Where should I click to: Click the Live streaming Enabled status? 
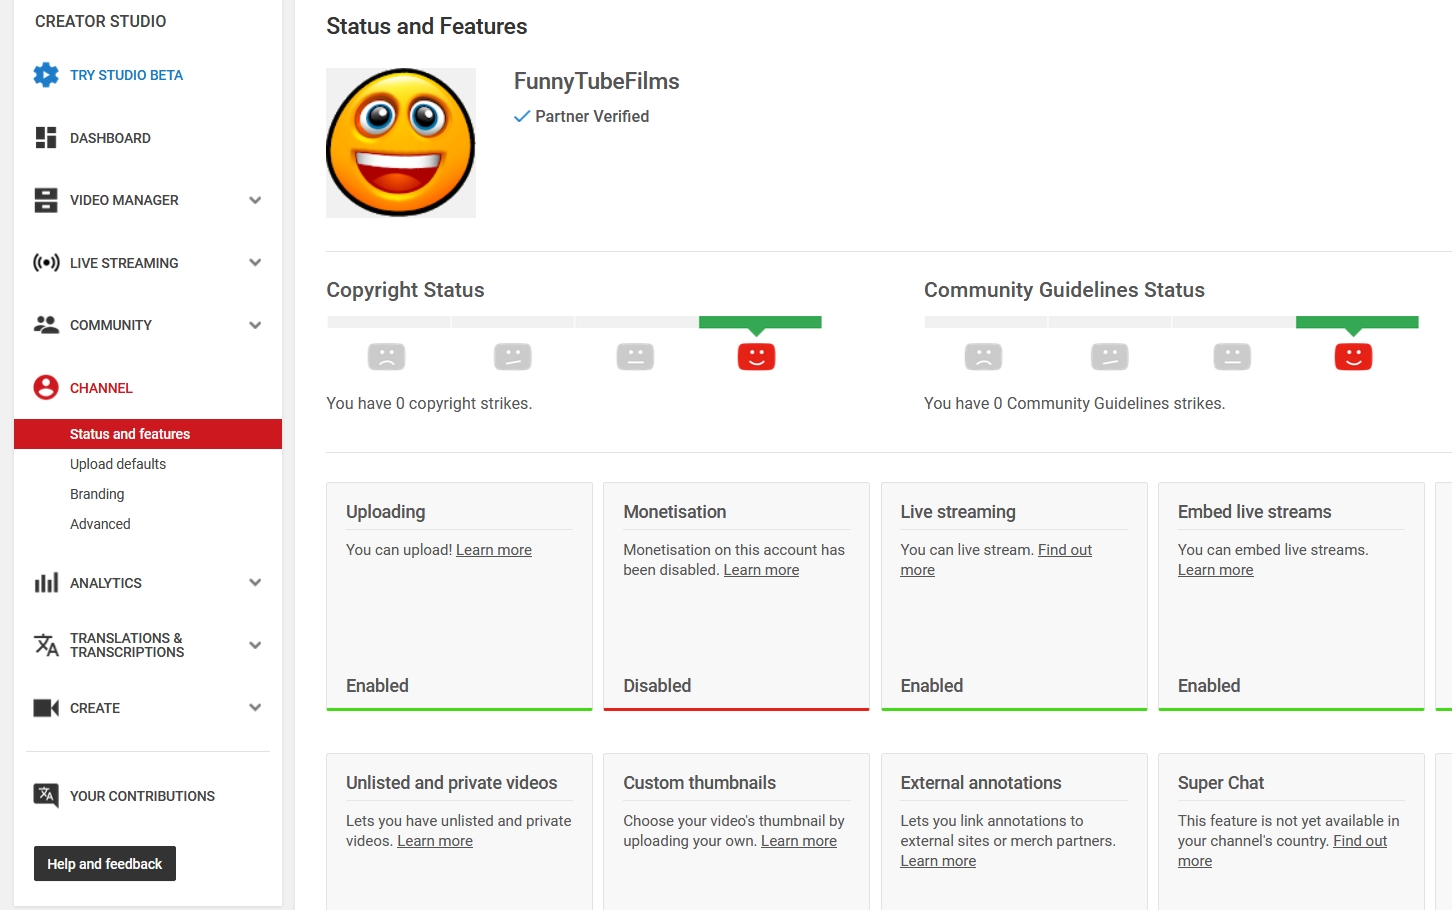pos(932,686)
